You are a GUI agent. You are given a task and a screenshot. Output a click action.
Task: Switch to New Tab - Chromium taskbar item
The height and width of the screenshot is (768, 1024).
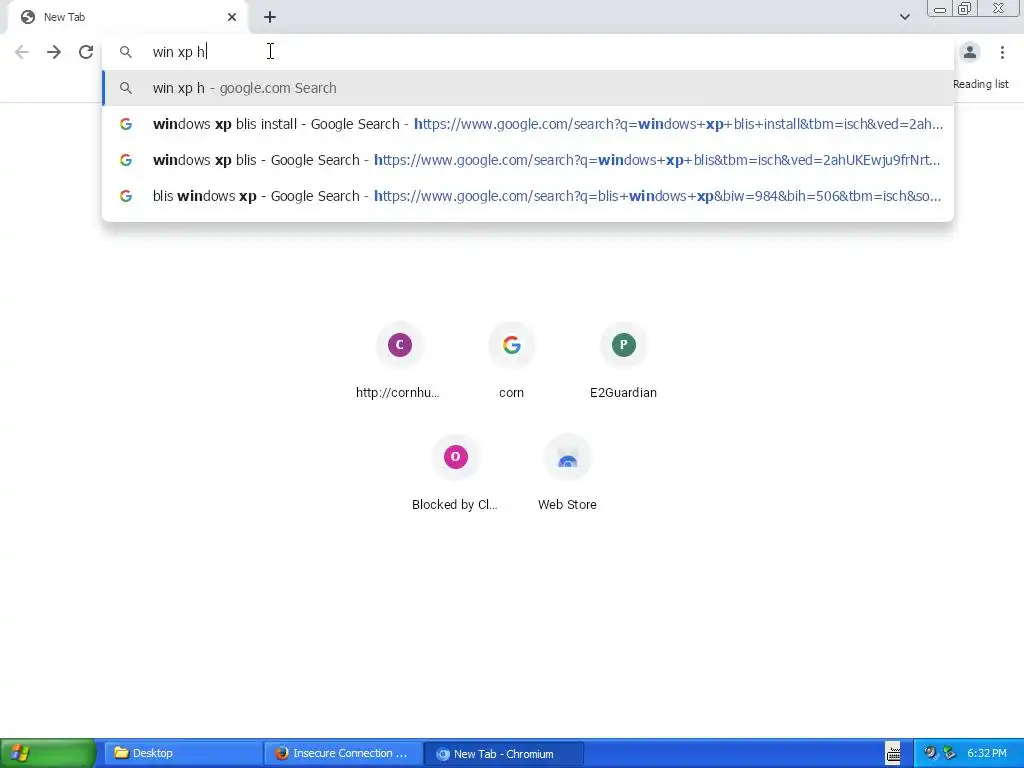(x=504, y=754)
